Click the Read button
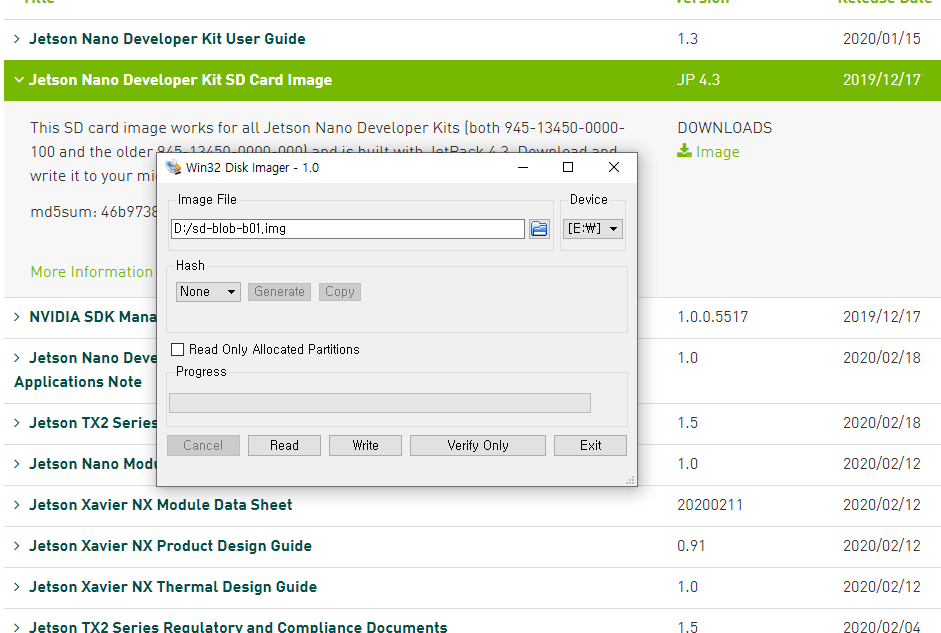Image resolution: width=941 pixels, height=633 pixels. point(284,445)
